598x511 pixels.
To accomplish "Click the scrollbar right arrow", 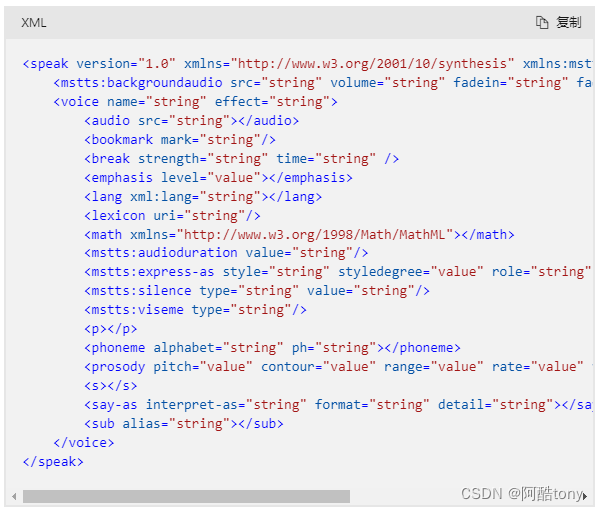I will (585, 497).
